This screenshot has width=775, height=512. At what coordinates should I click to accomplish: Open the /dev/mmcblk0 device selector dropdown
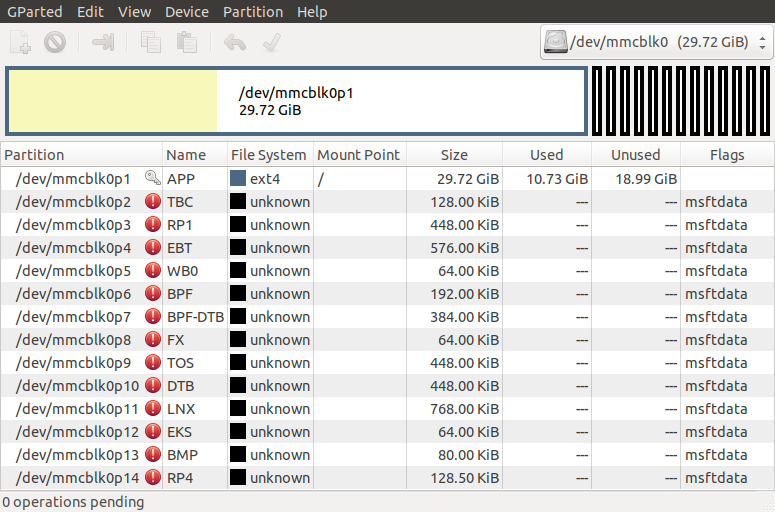656,42
